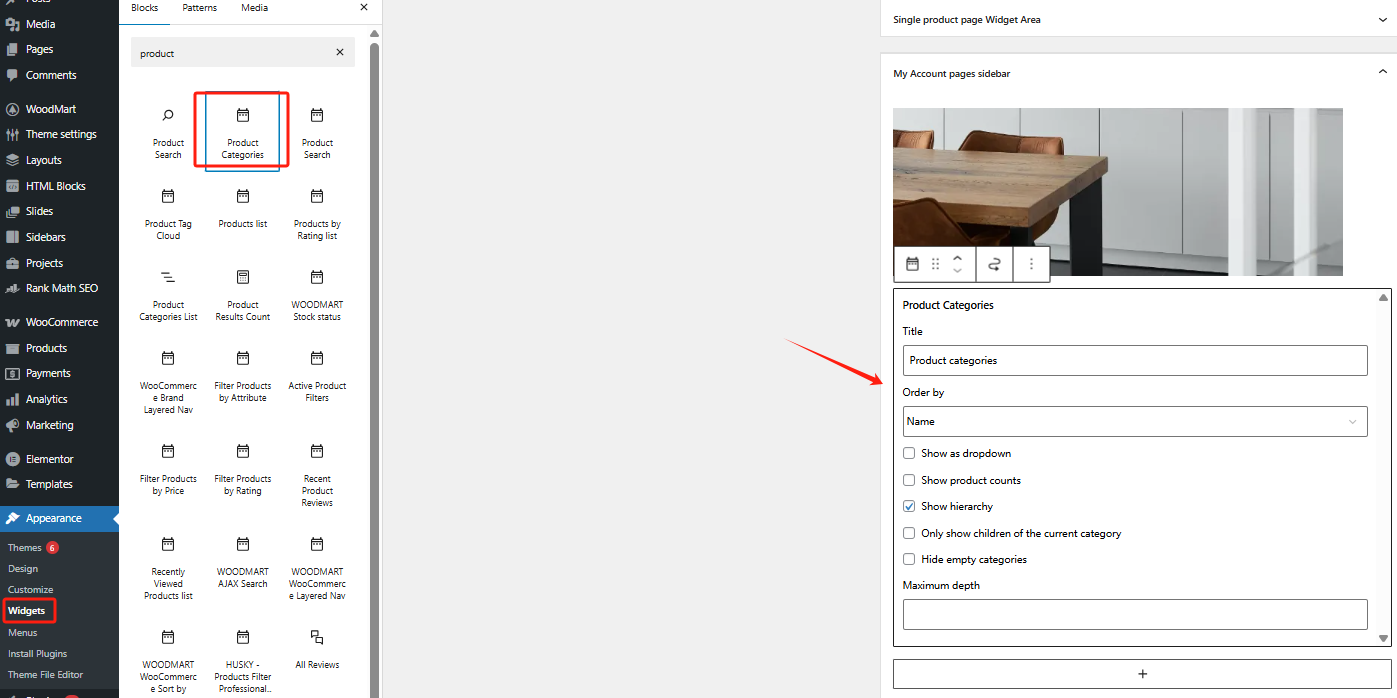Click move to widget area toolbar icon
This screenshot has width=1397, height=698.
coord(994,264)
